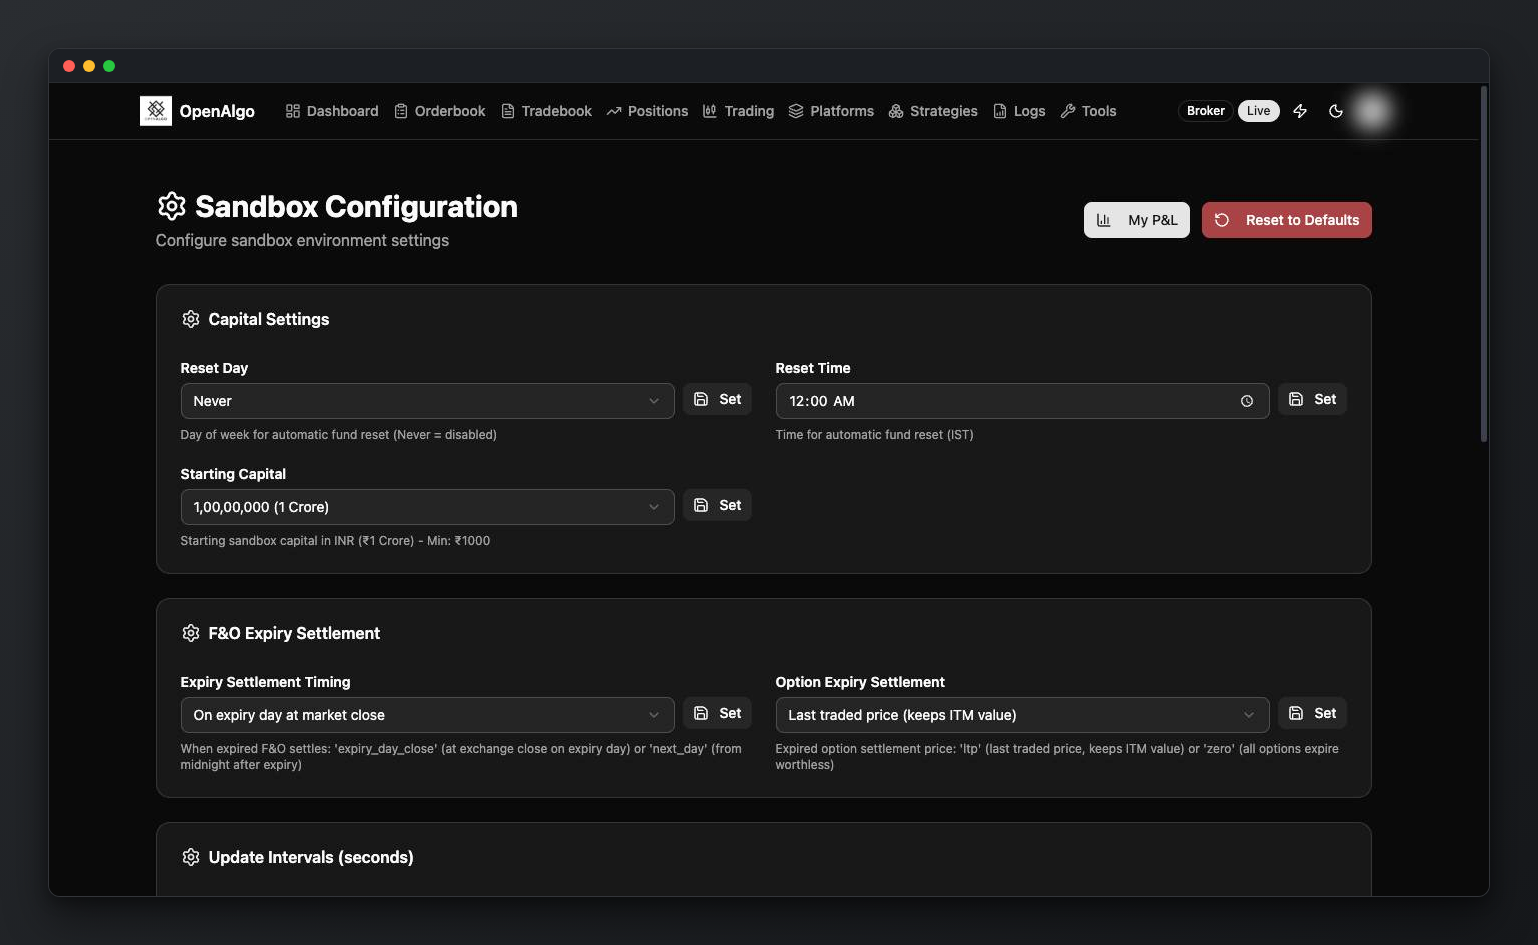Click the lightning bolt icon
Image resolution: width=1538 pixels, height=945 pixels.
[1300, 111]
